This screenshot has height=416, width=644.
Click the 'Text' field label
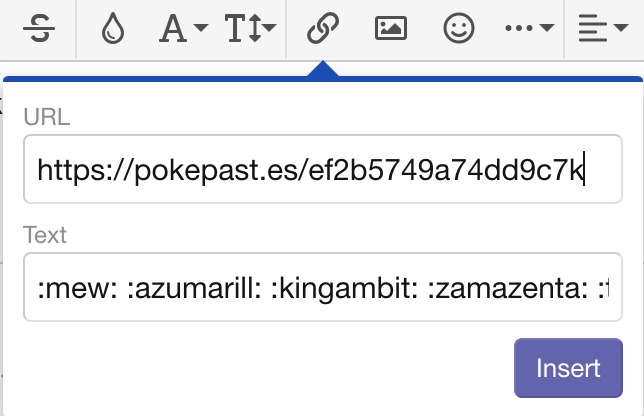[44, 235]
